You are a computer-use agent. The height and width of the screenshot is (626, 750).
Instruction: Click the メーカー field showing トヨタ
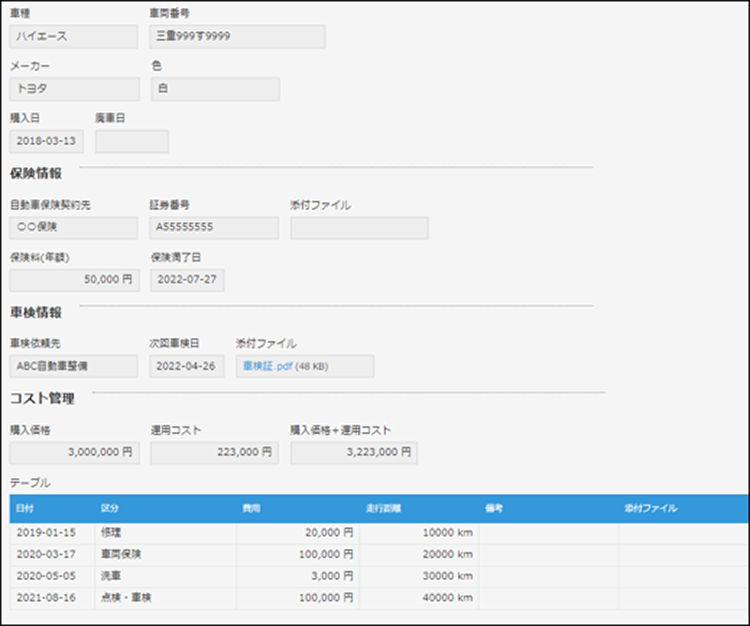pyautogui.click(x=73, y=89)
